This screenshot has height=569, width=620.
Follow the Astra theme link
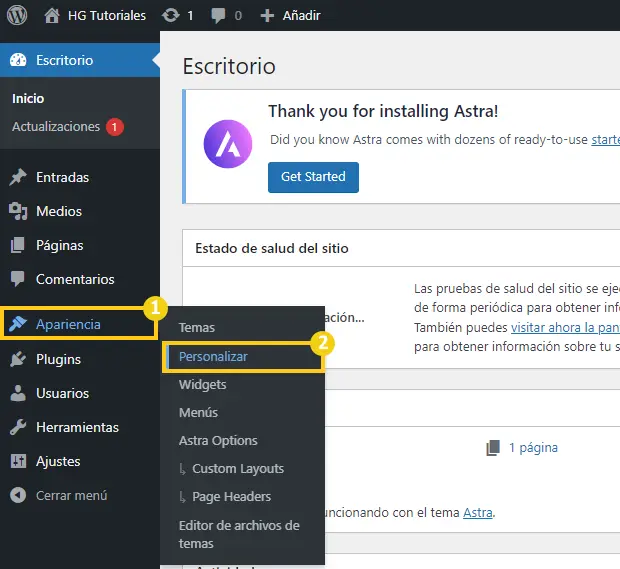(x=478, y=512)
